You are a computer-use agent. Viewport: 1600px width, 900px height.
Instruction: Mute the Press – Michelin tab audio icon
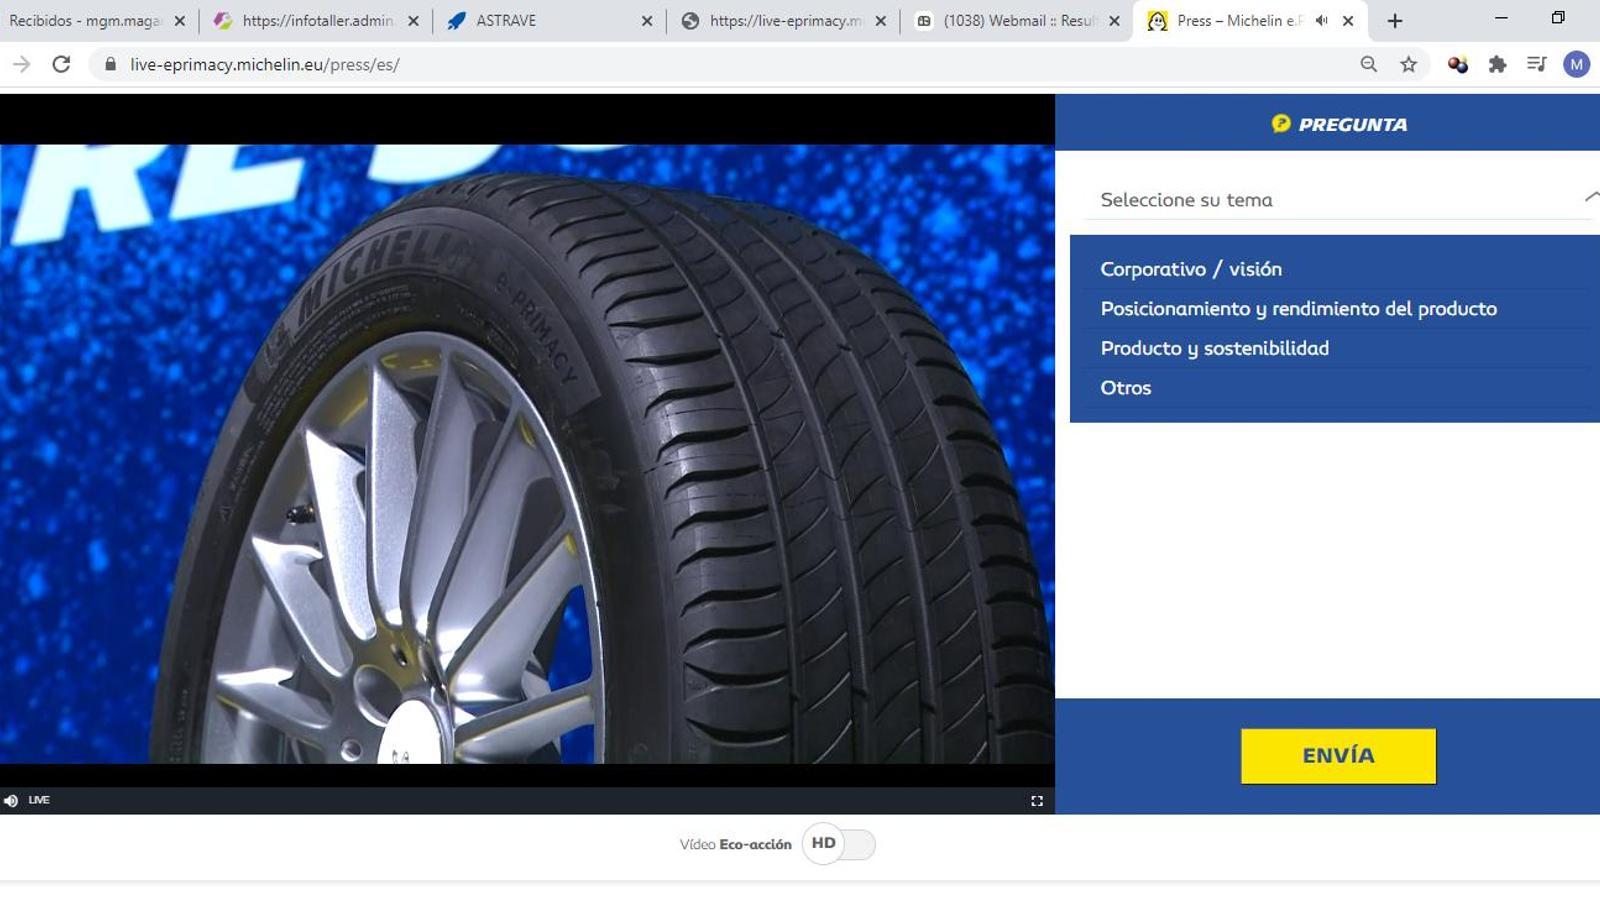pos(1321,20)
